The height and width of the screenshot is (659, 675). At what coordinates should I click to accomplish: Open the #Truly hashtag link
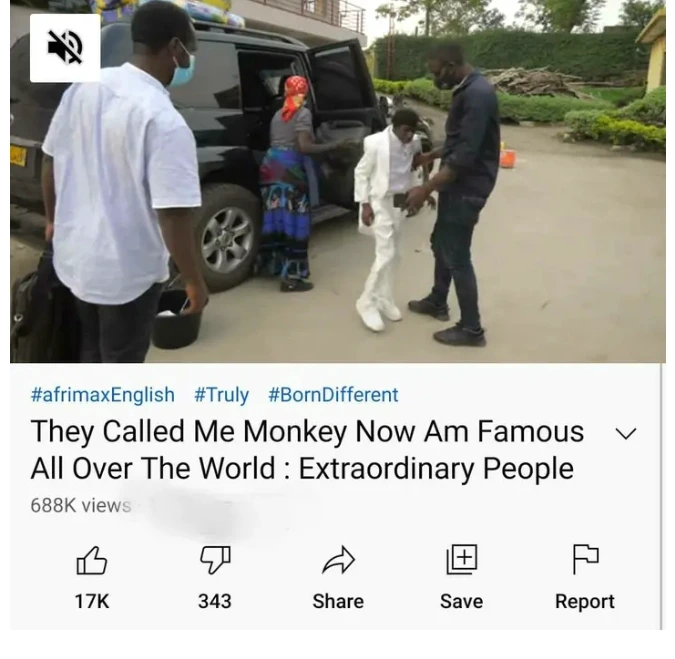pos(221,395)
